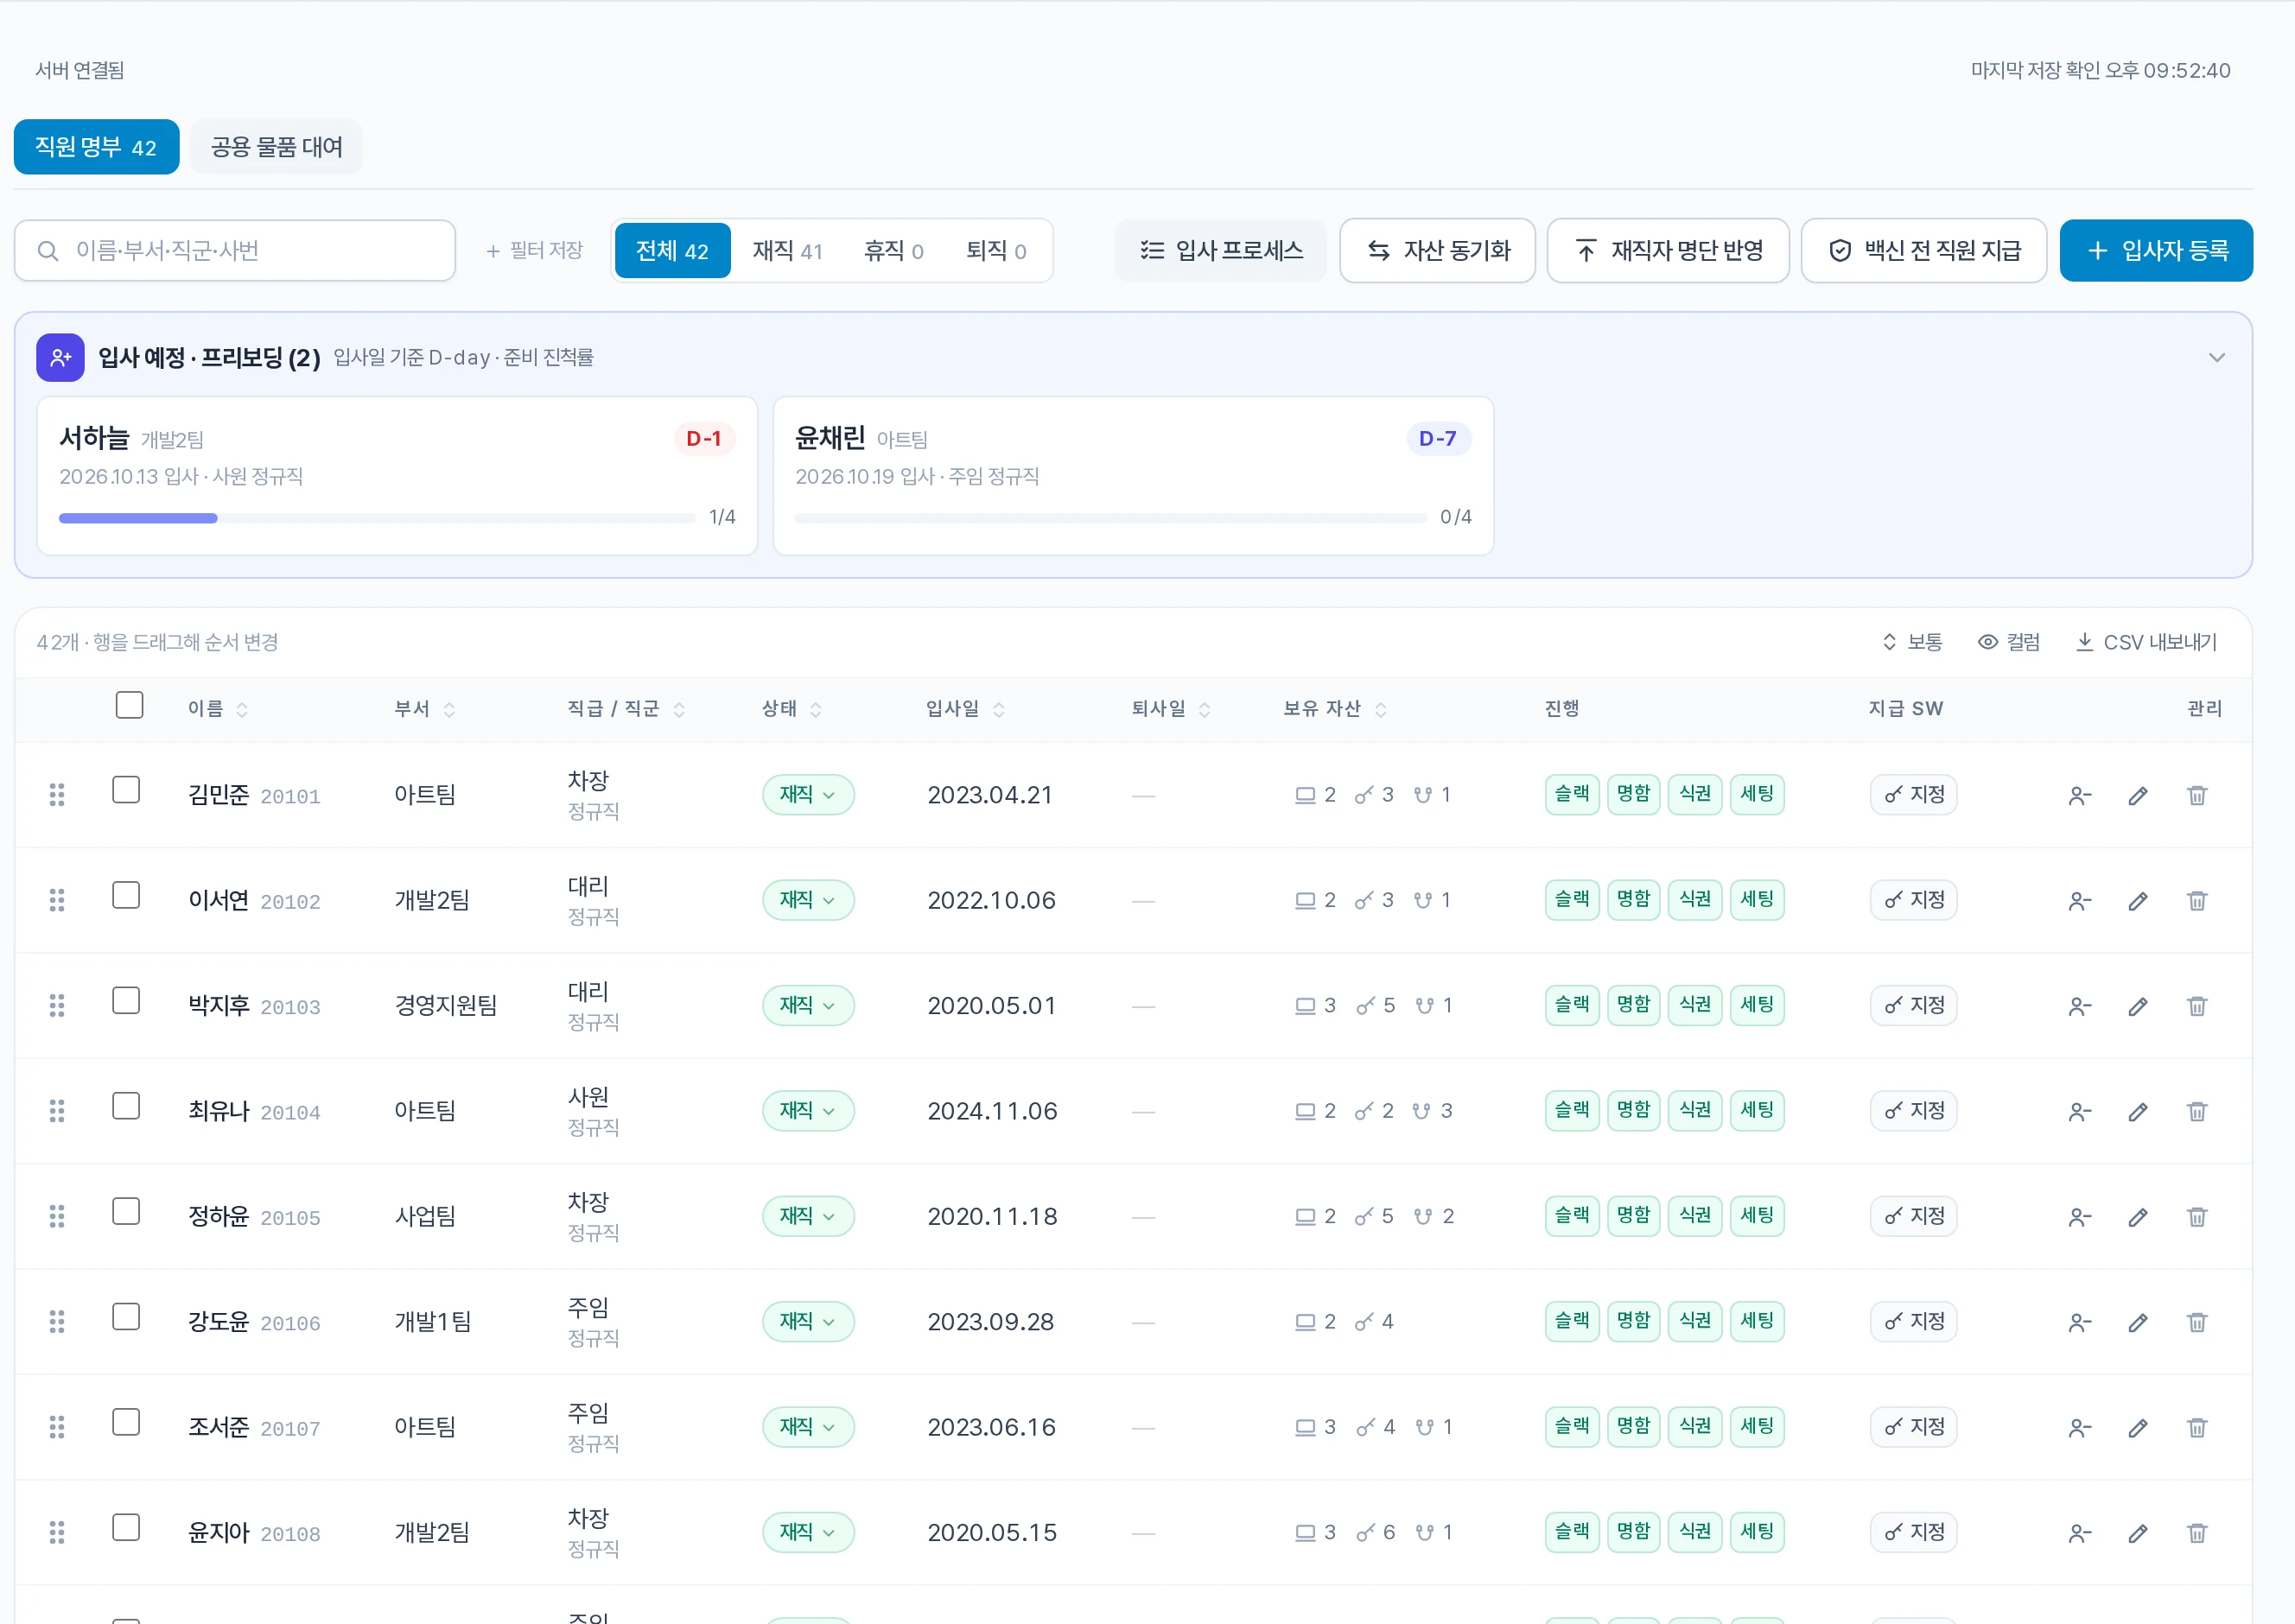Screen dimensions: 2295x1624
Task: Click edit pencil icon for 이서연 row
Action: (2137, 901)
